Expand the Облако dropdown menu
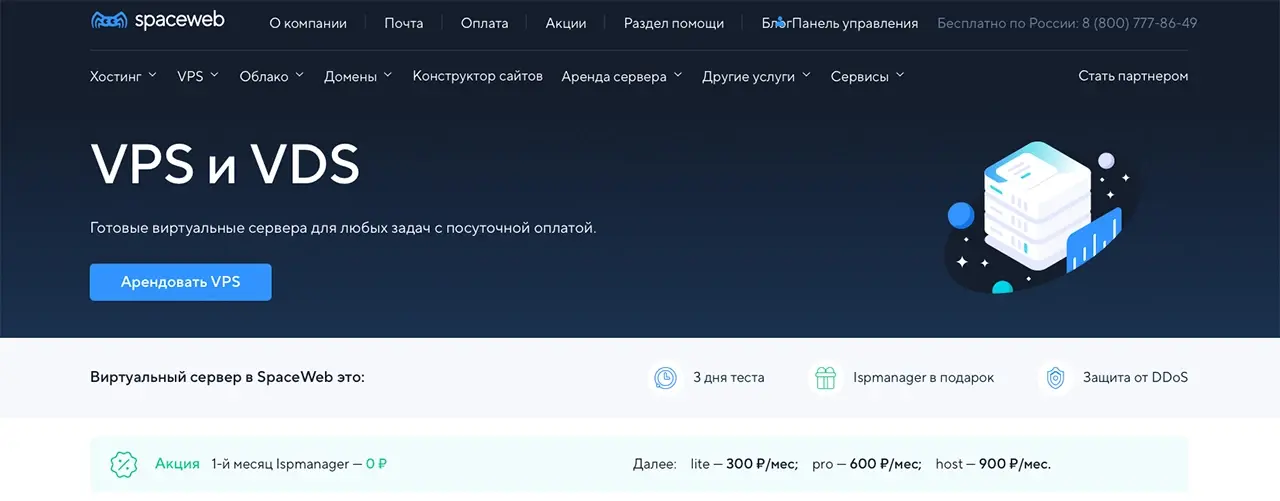This screenshot has width=1280, height=501. click(x=271, y=76)
